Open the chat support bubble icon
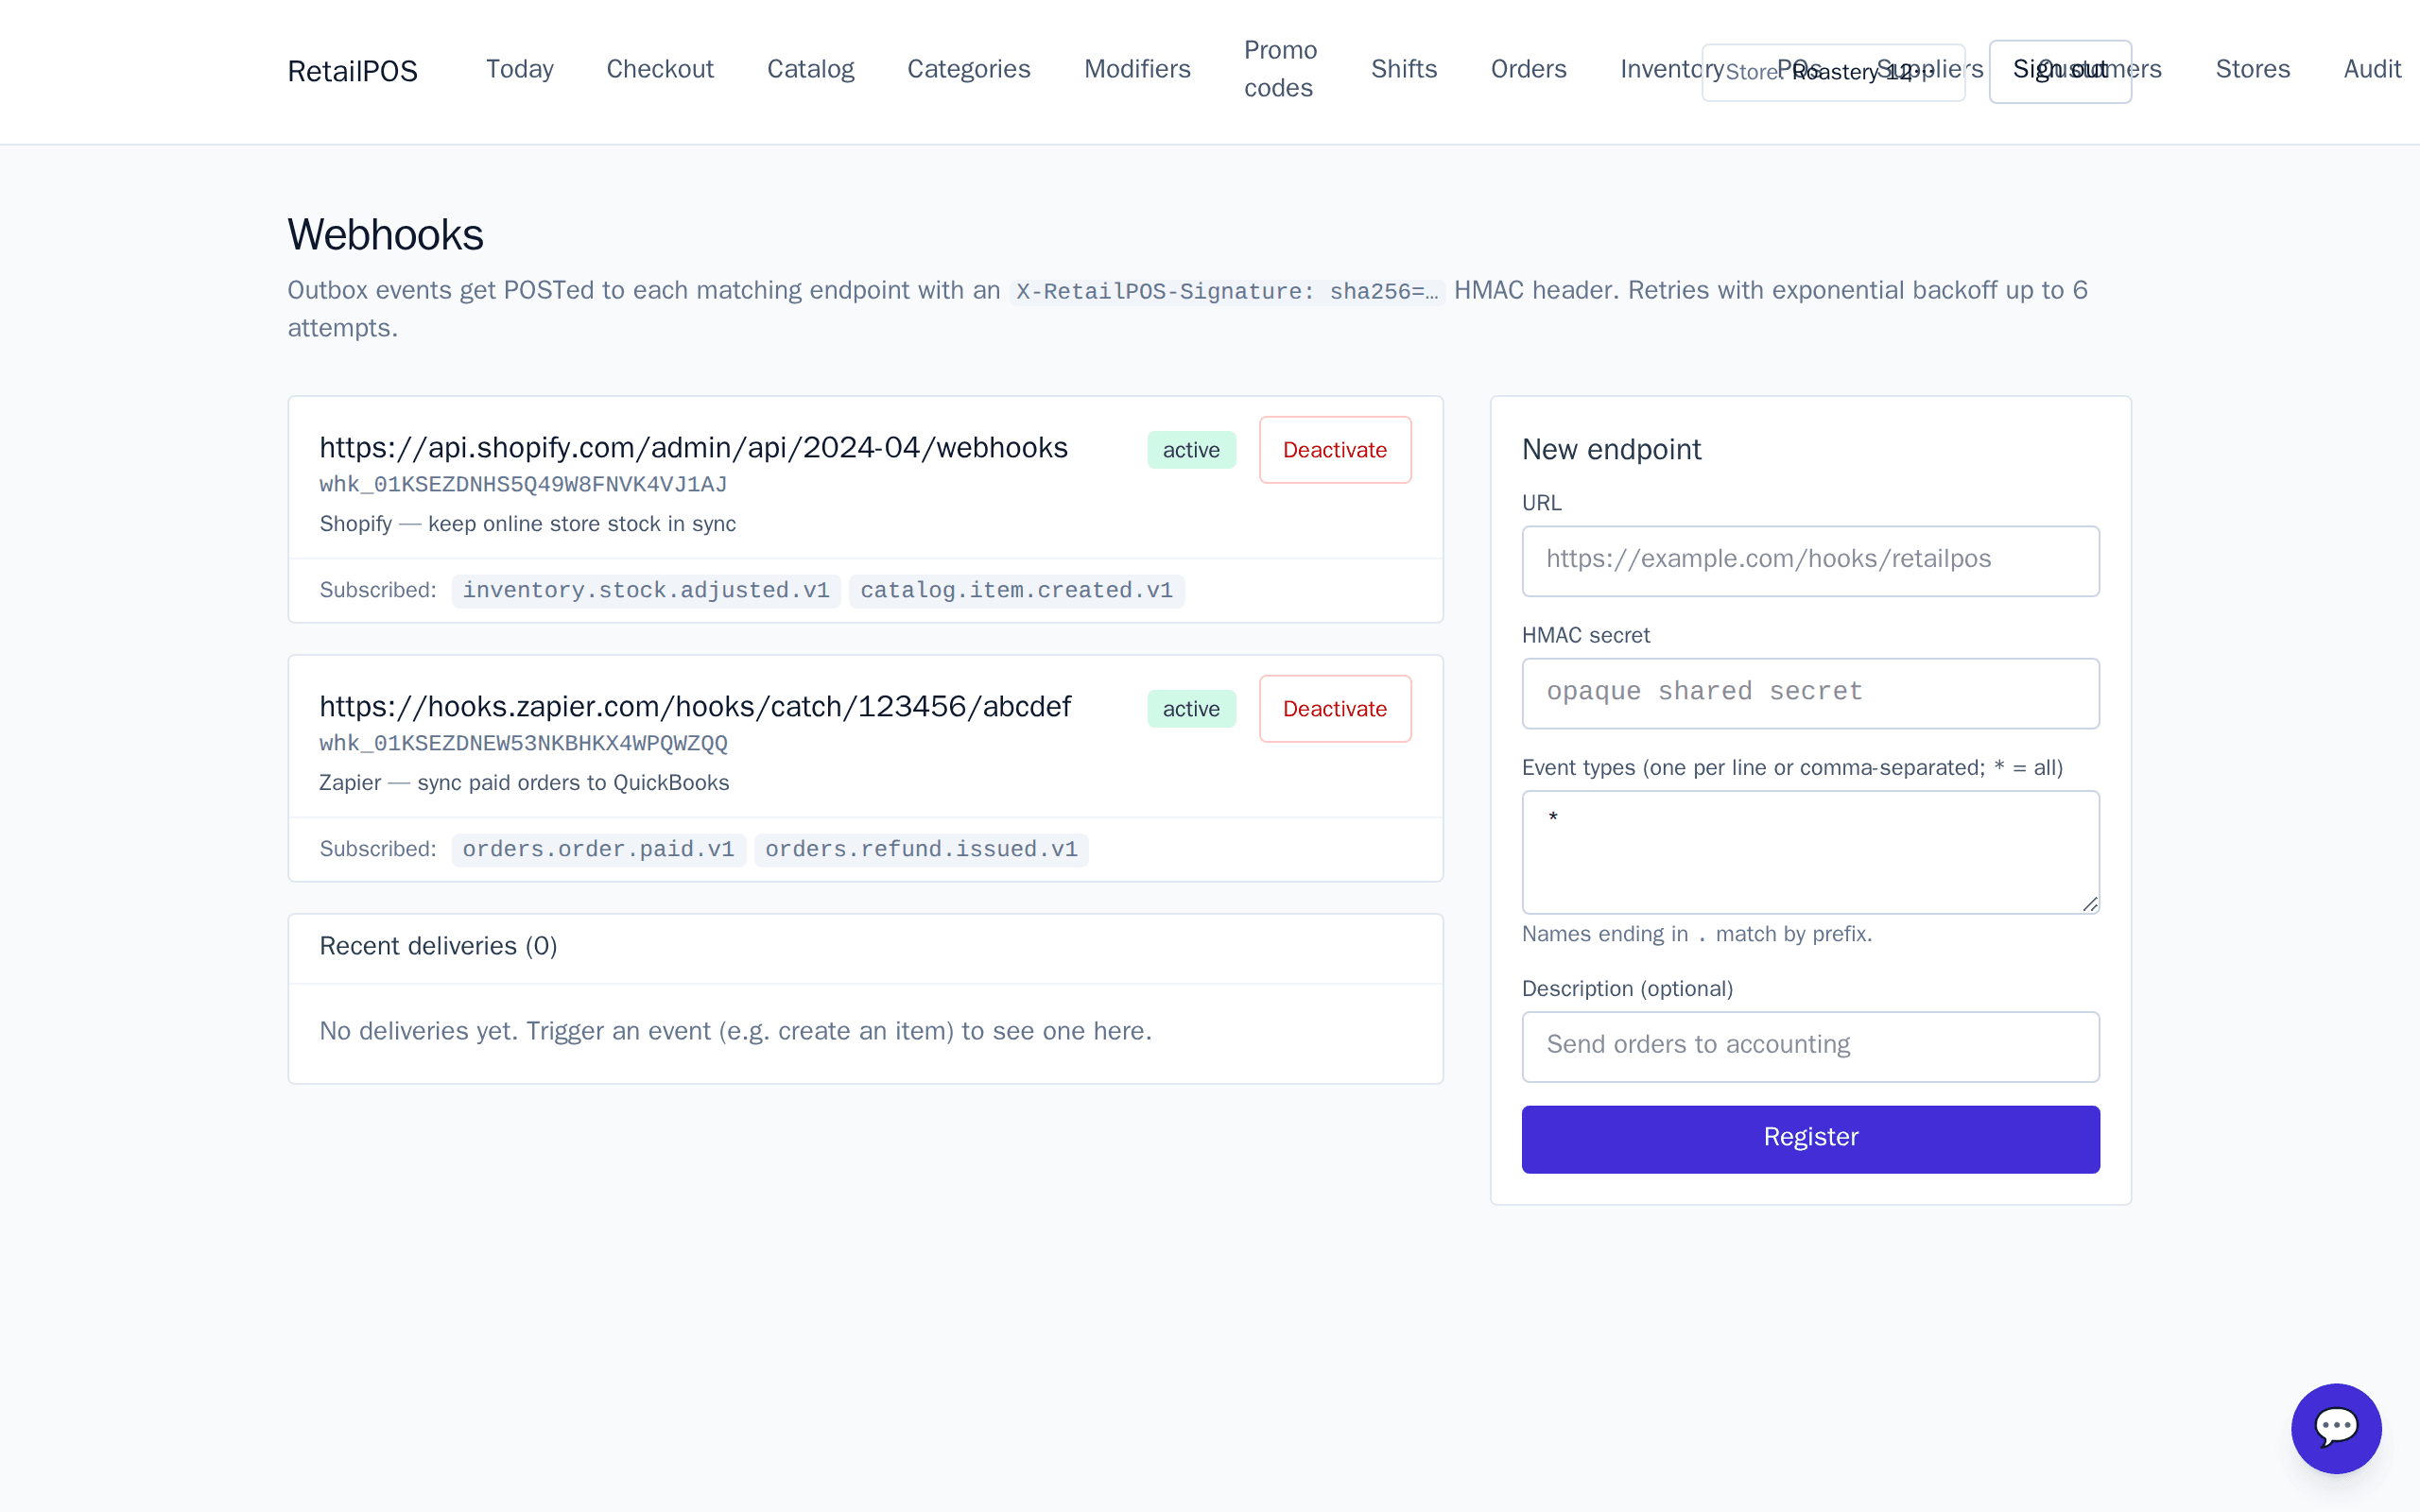Image resolution: width=2420 pixels, height=1512 pixels. (2336, 1428)
